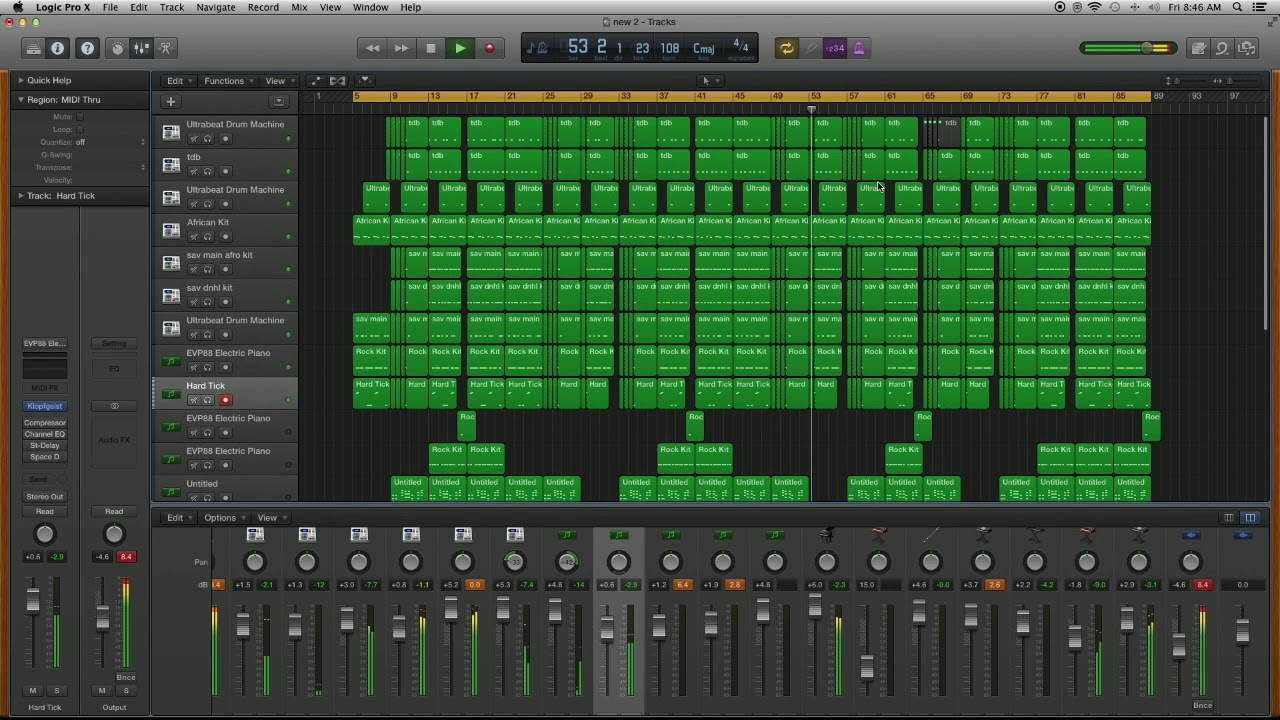Open the Navigate menu

point(216,7)
